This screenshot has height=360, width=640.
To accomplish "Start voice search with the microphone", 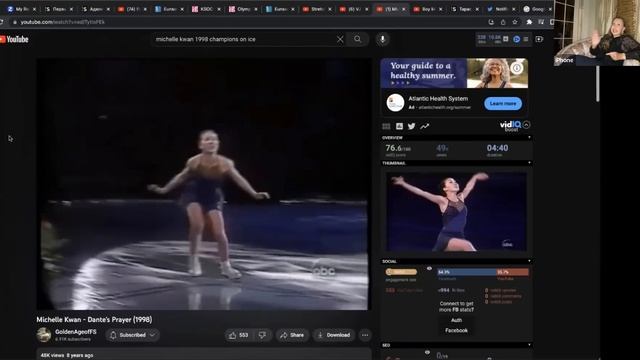I will [x=382, y=39].
